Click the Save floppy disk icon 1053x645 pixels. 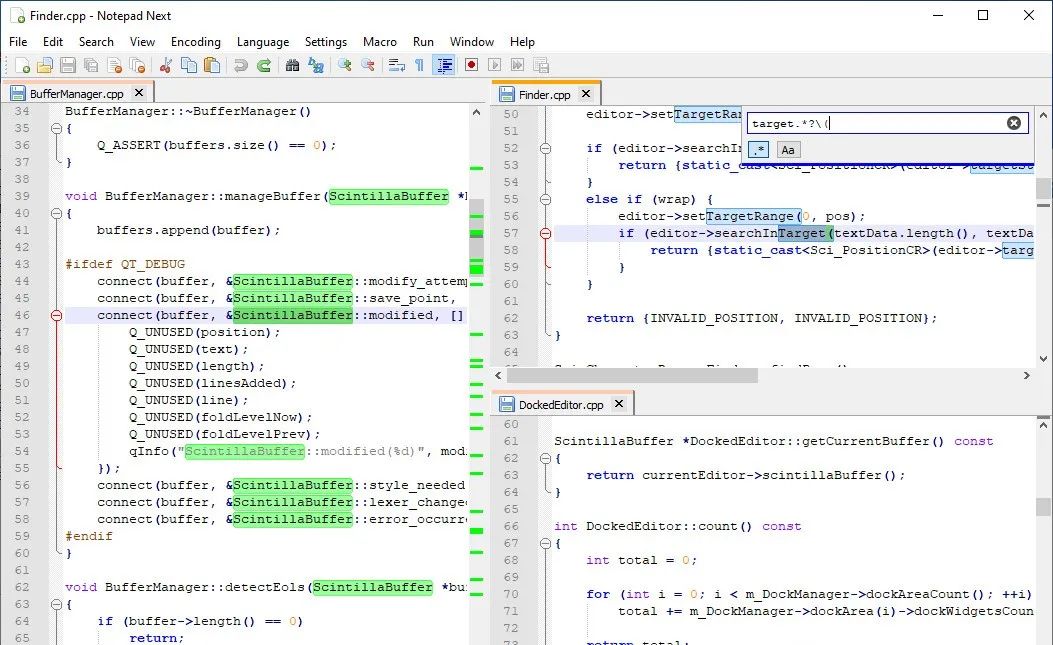[x=68, y=65]
